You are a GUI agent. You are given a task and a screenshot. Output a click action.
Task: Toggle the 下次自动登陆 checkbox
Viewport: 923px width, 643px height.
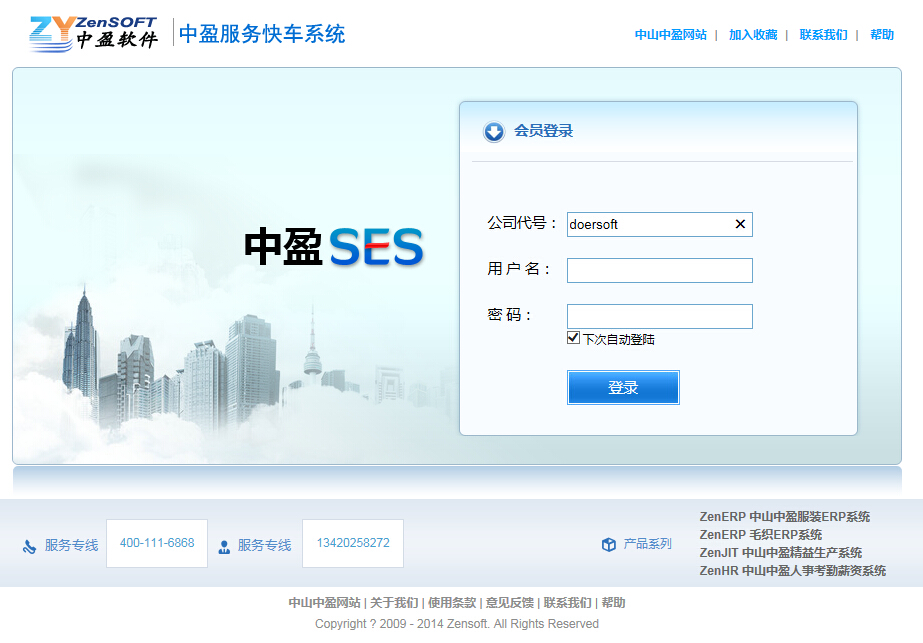(573, 337)
